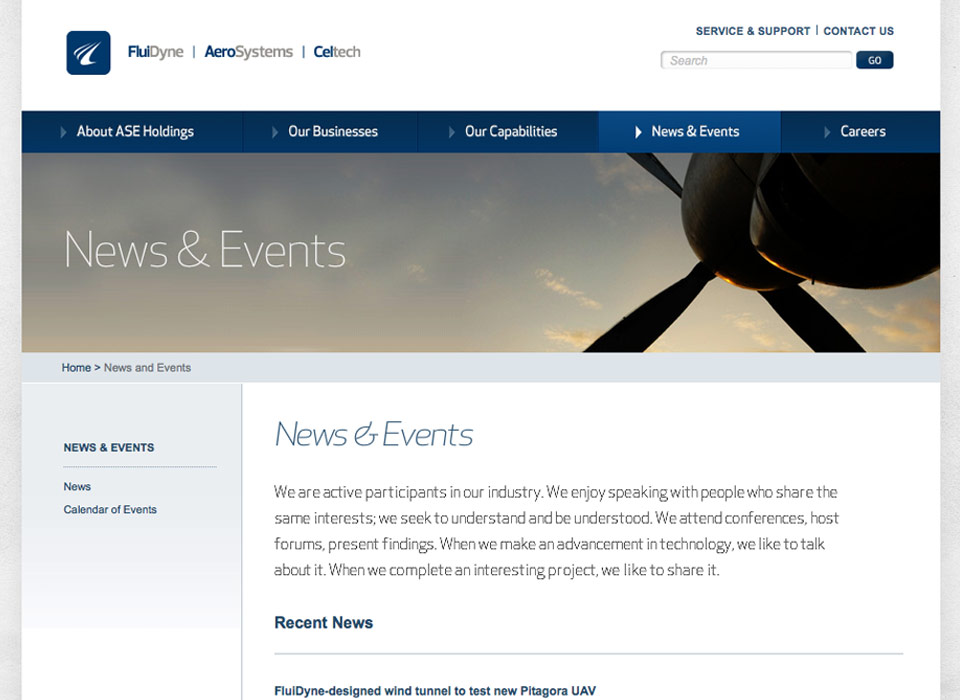This screenshot has height=700, width=960.
Task: Open the Our Businesses menu
Action: coord(333,131)
